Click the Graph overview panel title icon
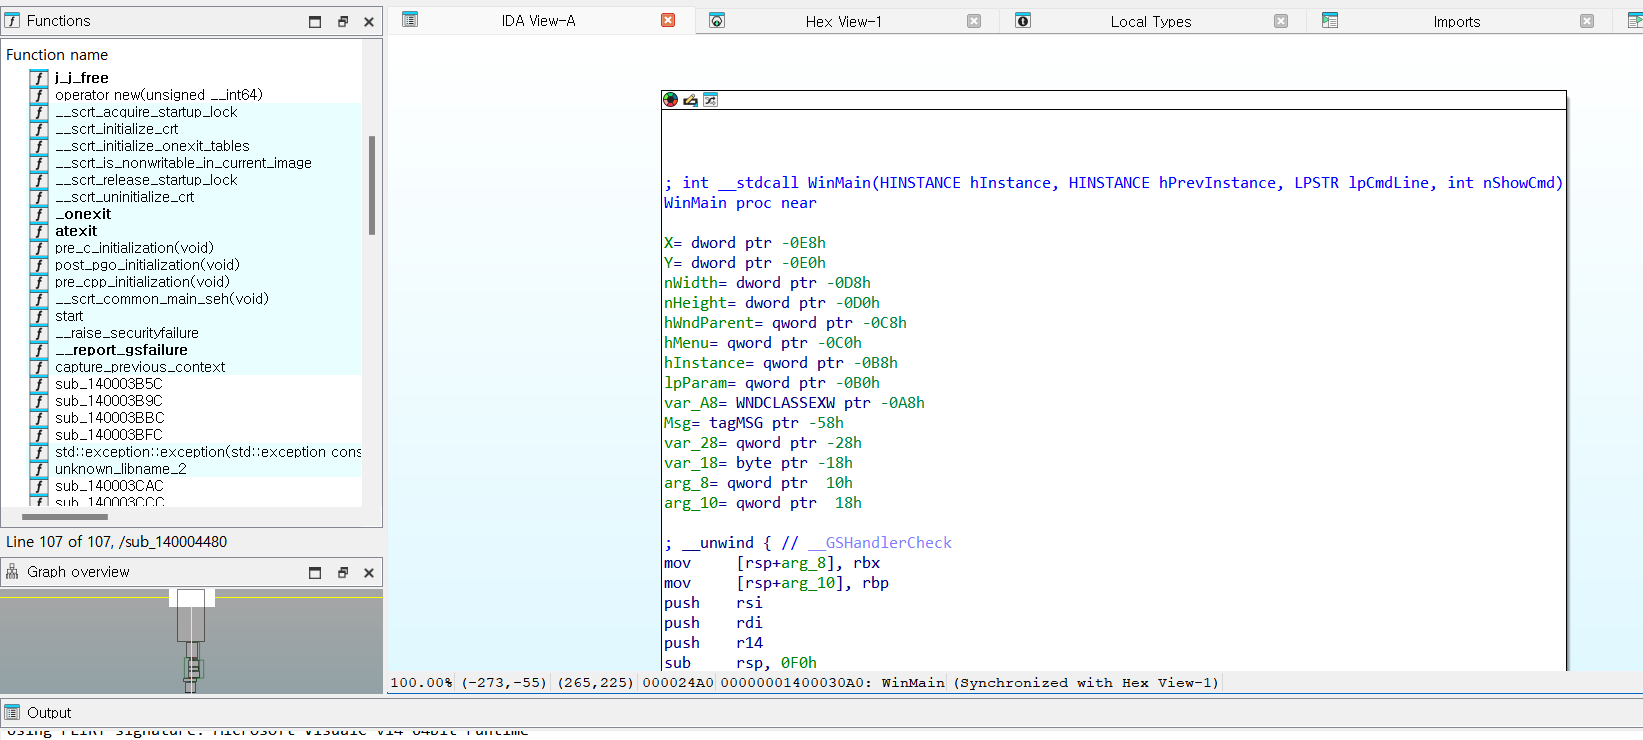1643x740 pixels. 12,572
